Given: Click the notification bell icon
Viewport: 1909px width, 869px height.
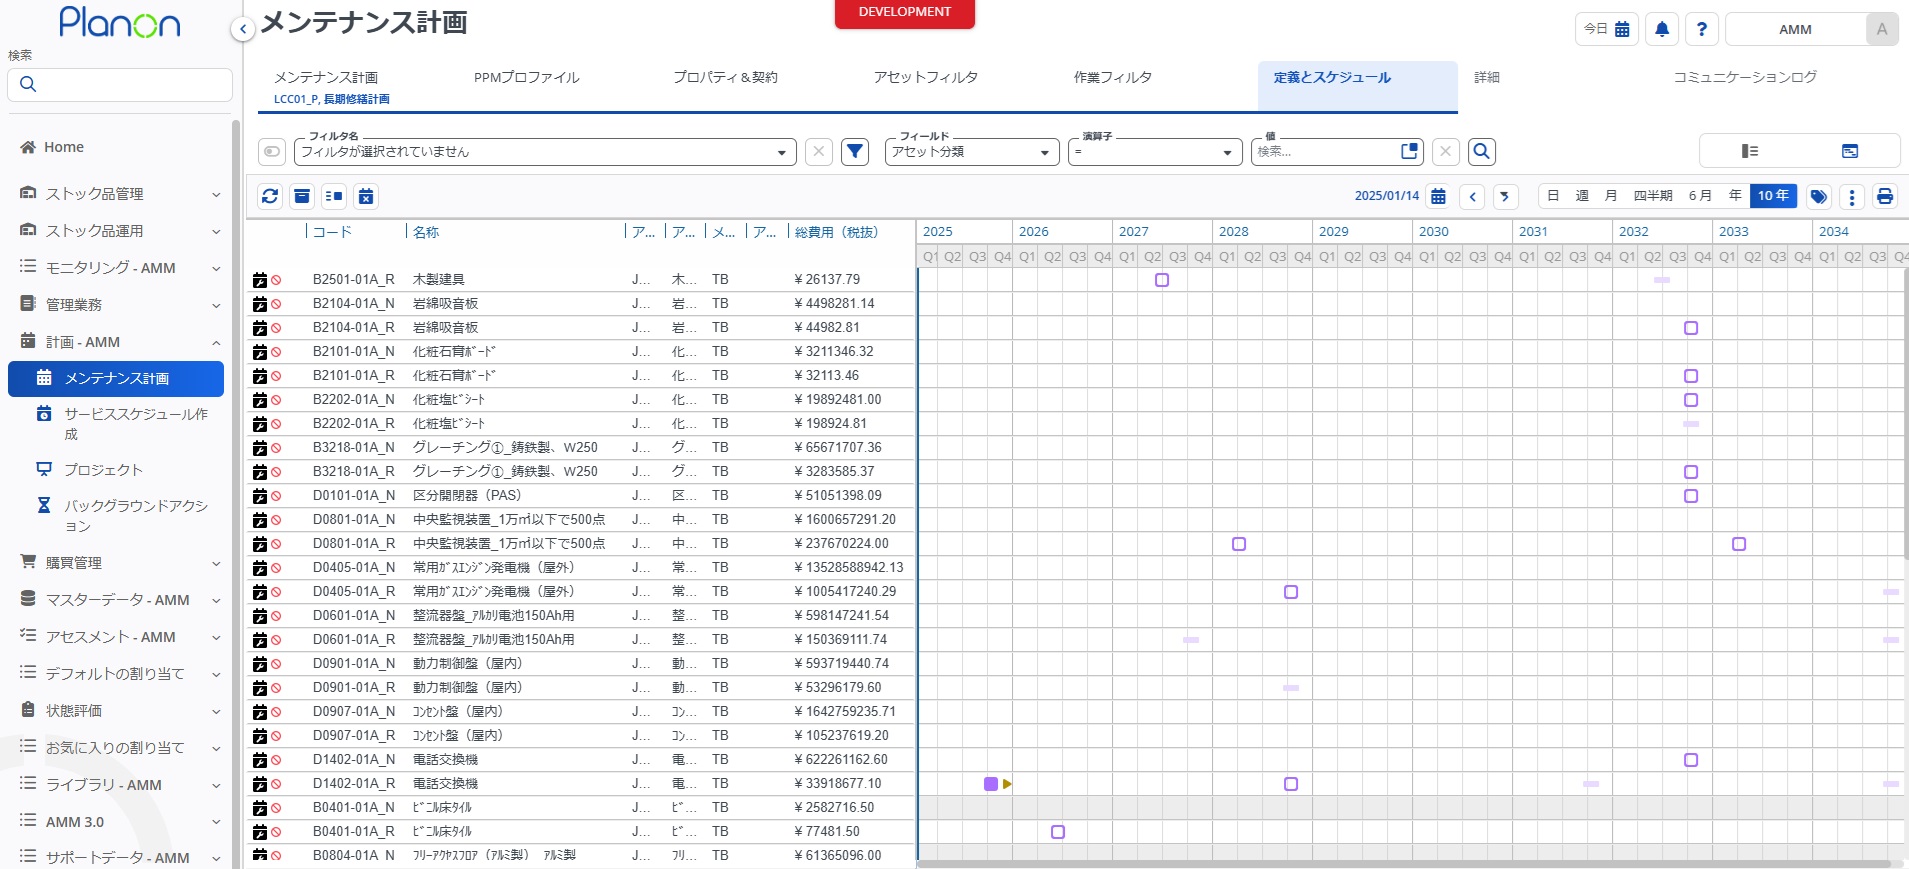Looking at the screenshot, I should (x=1662, y=29).
